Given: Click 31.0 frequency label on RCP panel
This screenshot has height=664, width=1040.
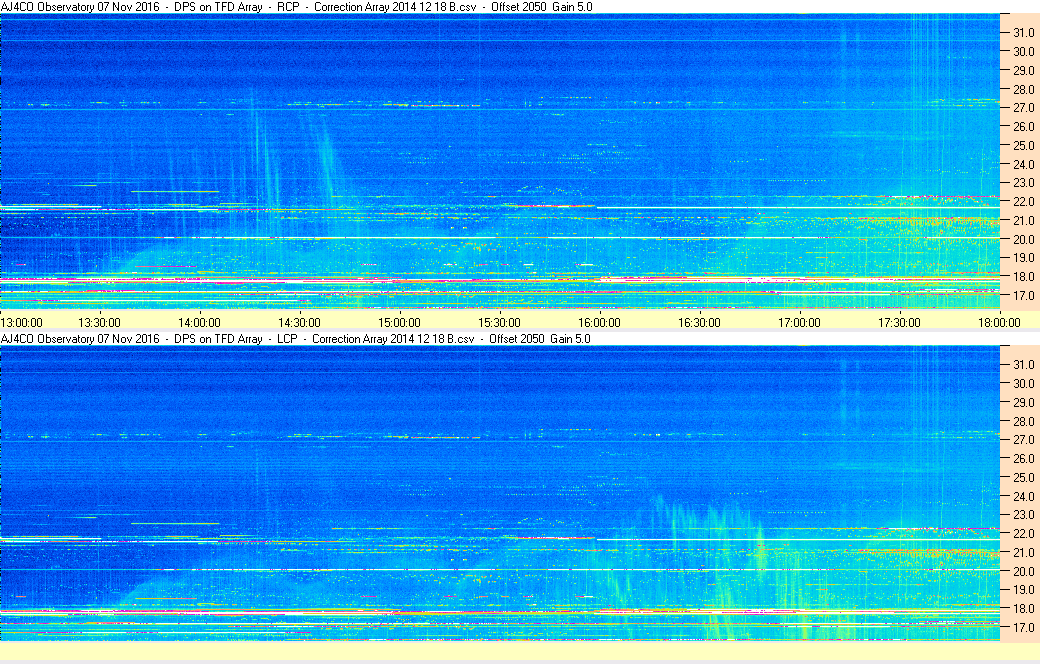Looking at the screenshot, I should tap(1023, 33).
